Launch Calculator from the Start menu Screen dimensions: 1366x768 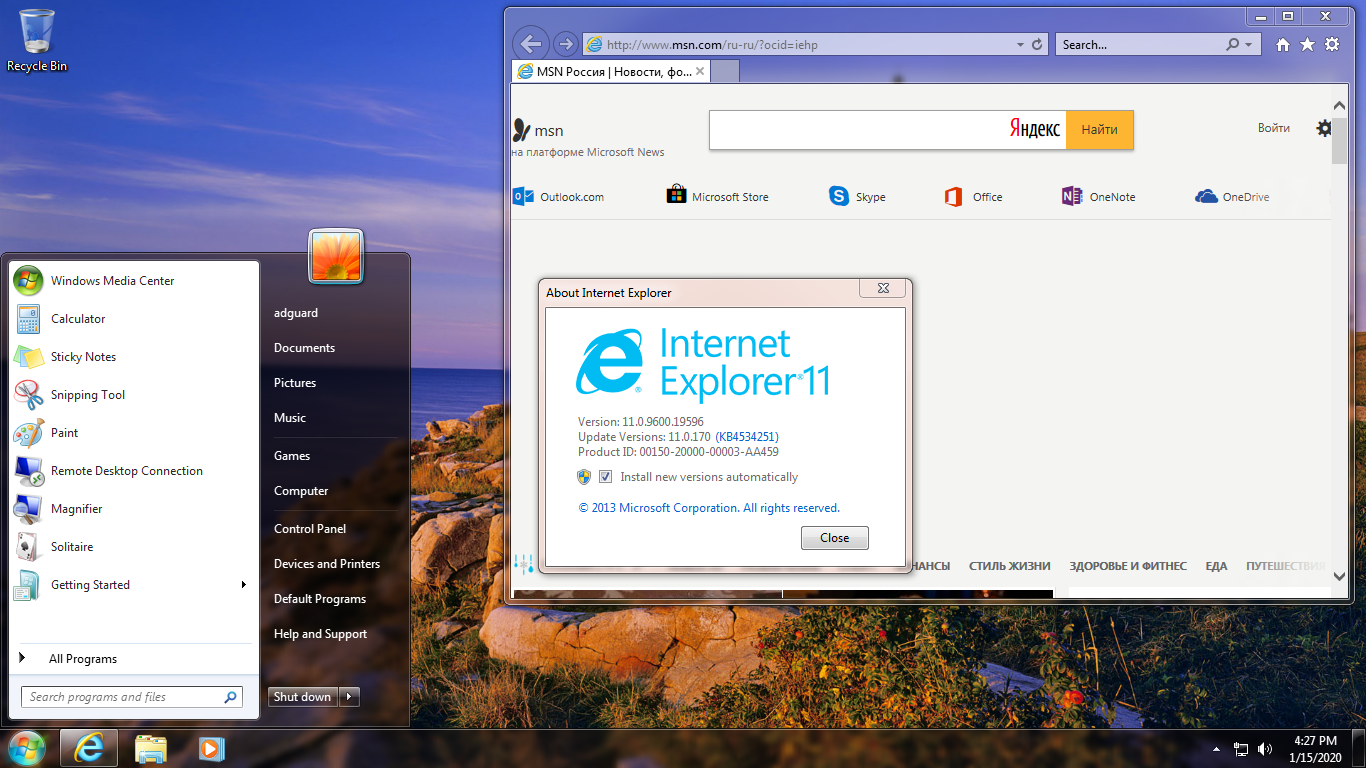pos(134,319)
